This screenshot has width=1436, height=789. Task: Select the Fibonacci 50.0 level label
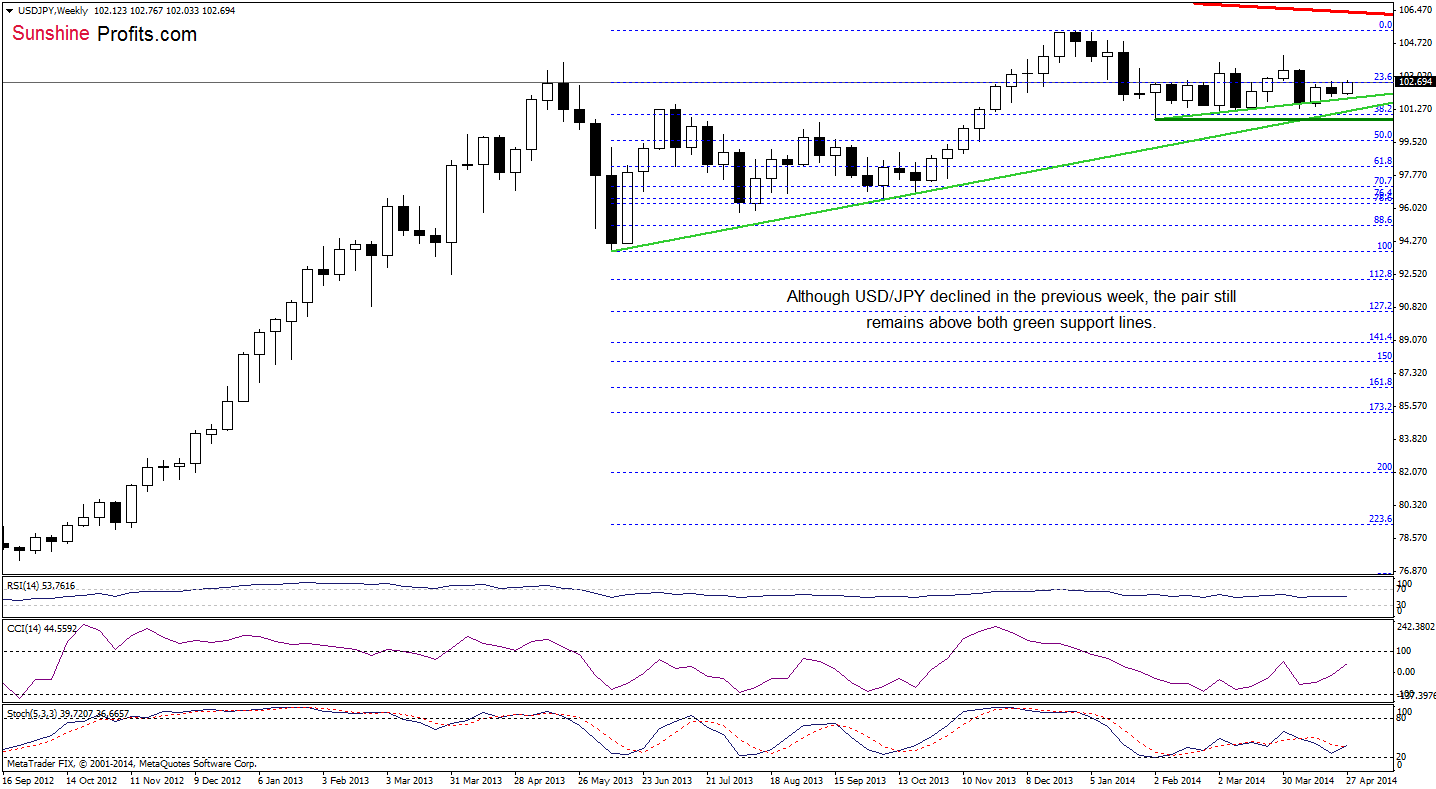pos(1384,135)
